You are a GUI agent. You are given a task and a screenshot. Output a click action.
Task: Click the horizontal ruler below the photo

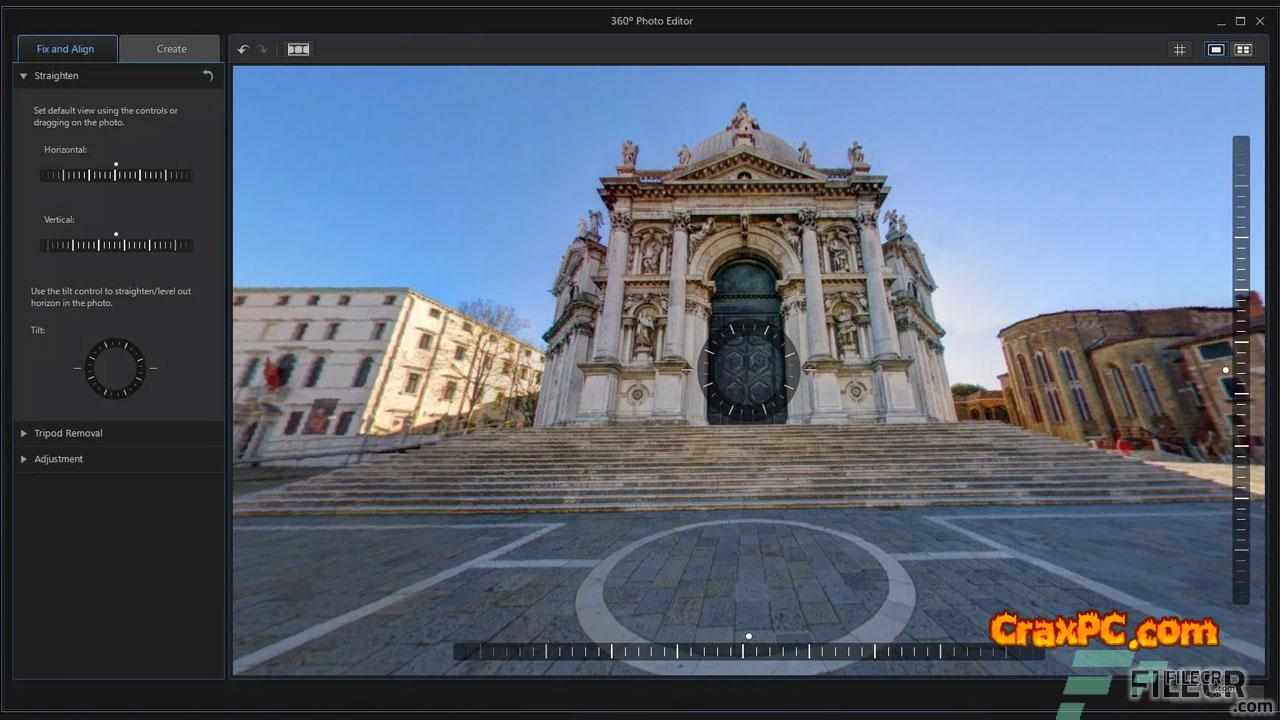(748, 651)
